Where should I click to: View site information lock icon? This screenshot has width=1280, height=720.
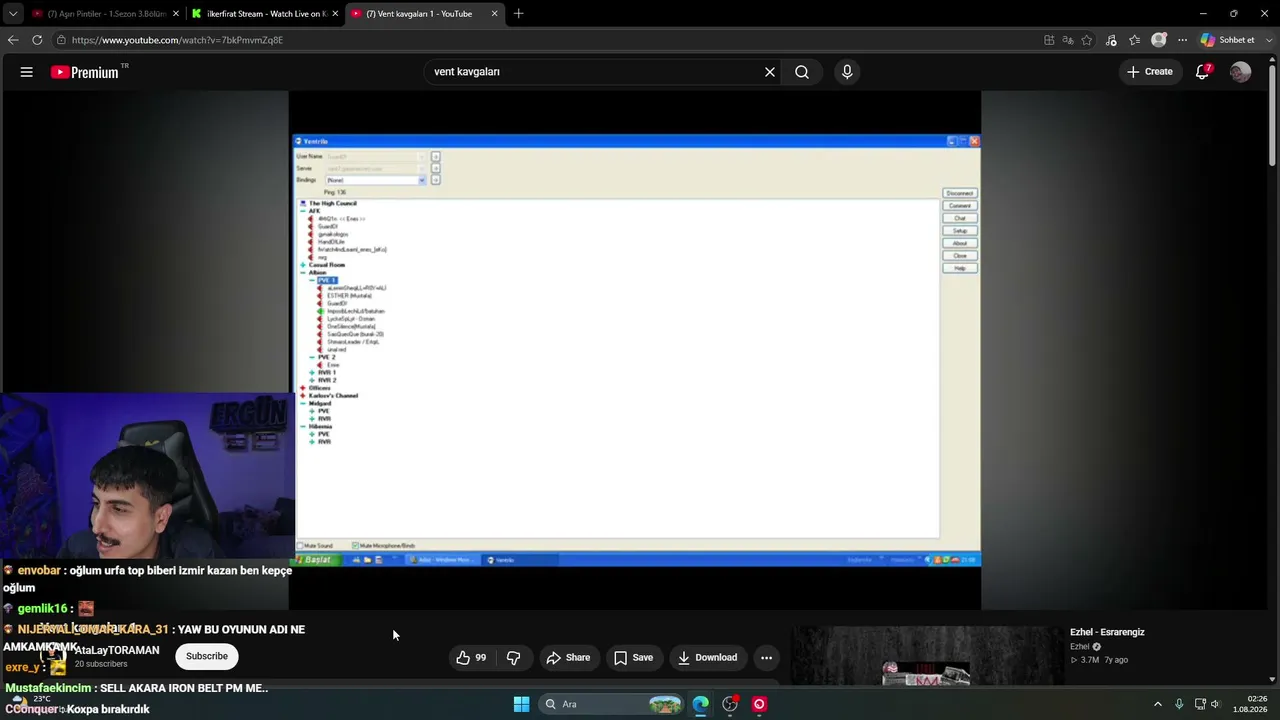(61, 40)
